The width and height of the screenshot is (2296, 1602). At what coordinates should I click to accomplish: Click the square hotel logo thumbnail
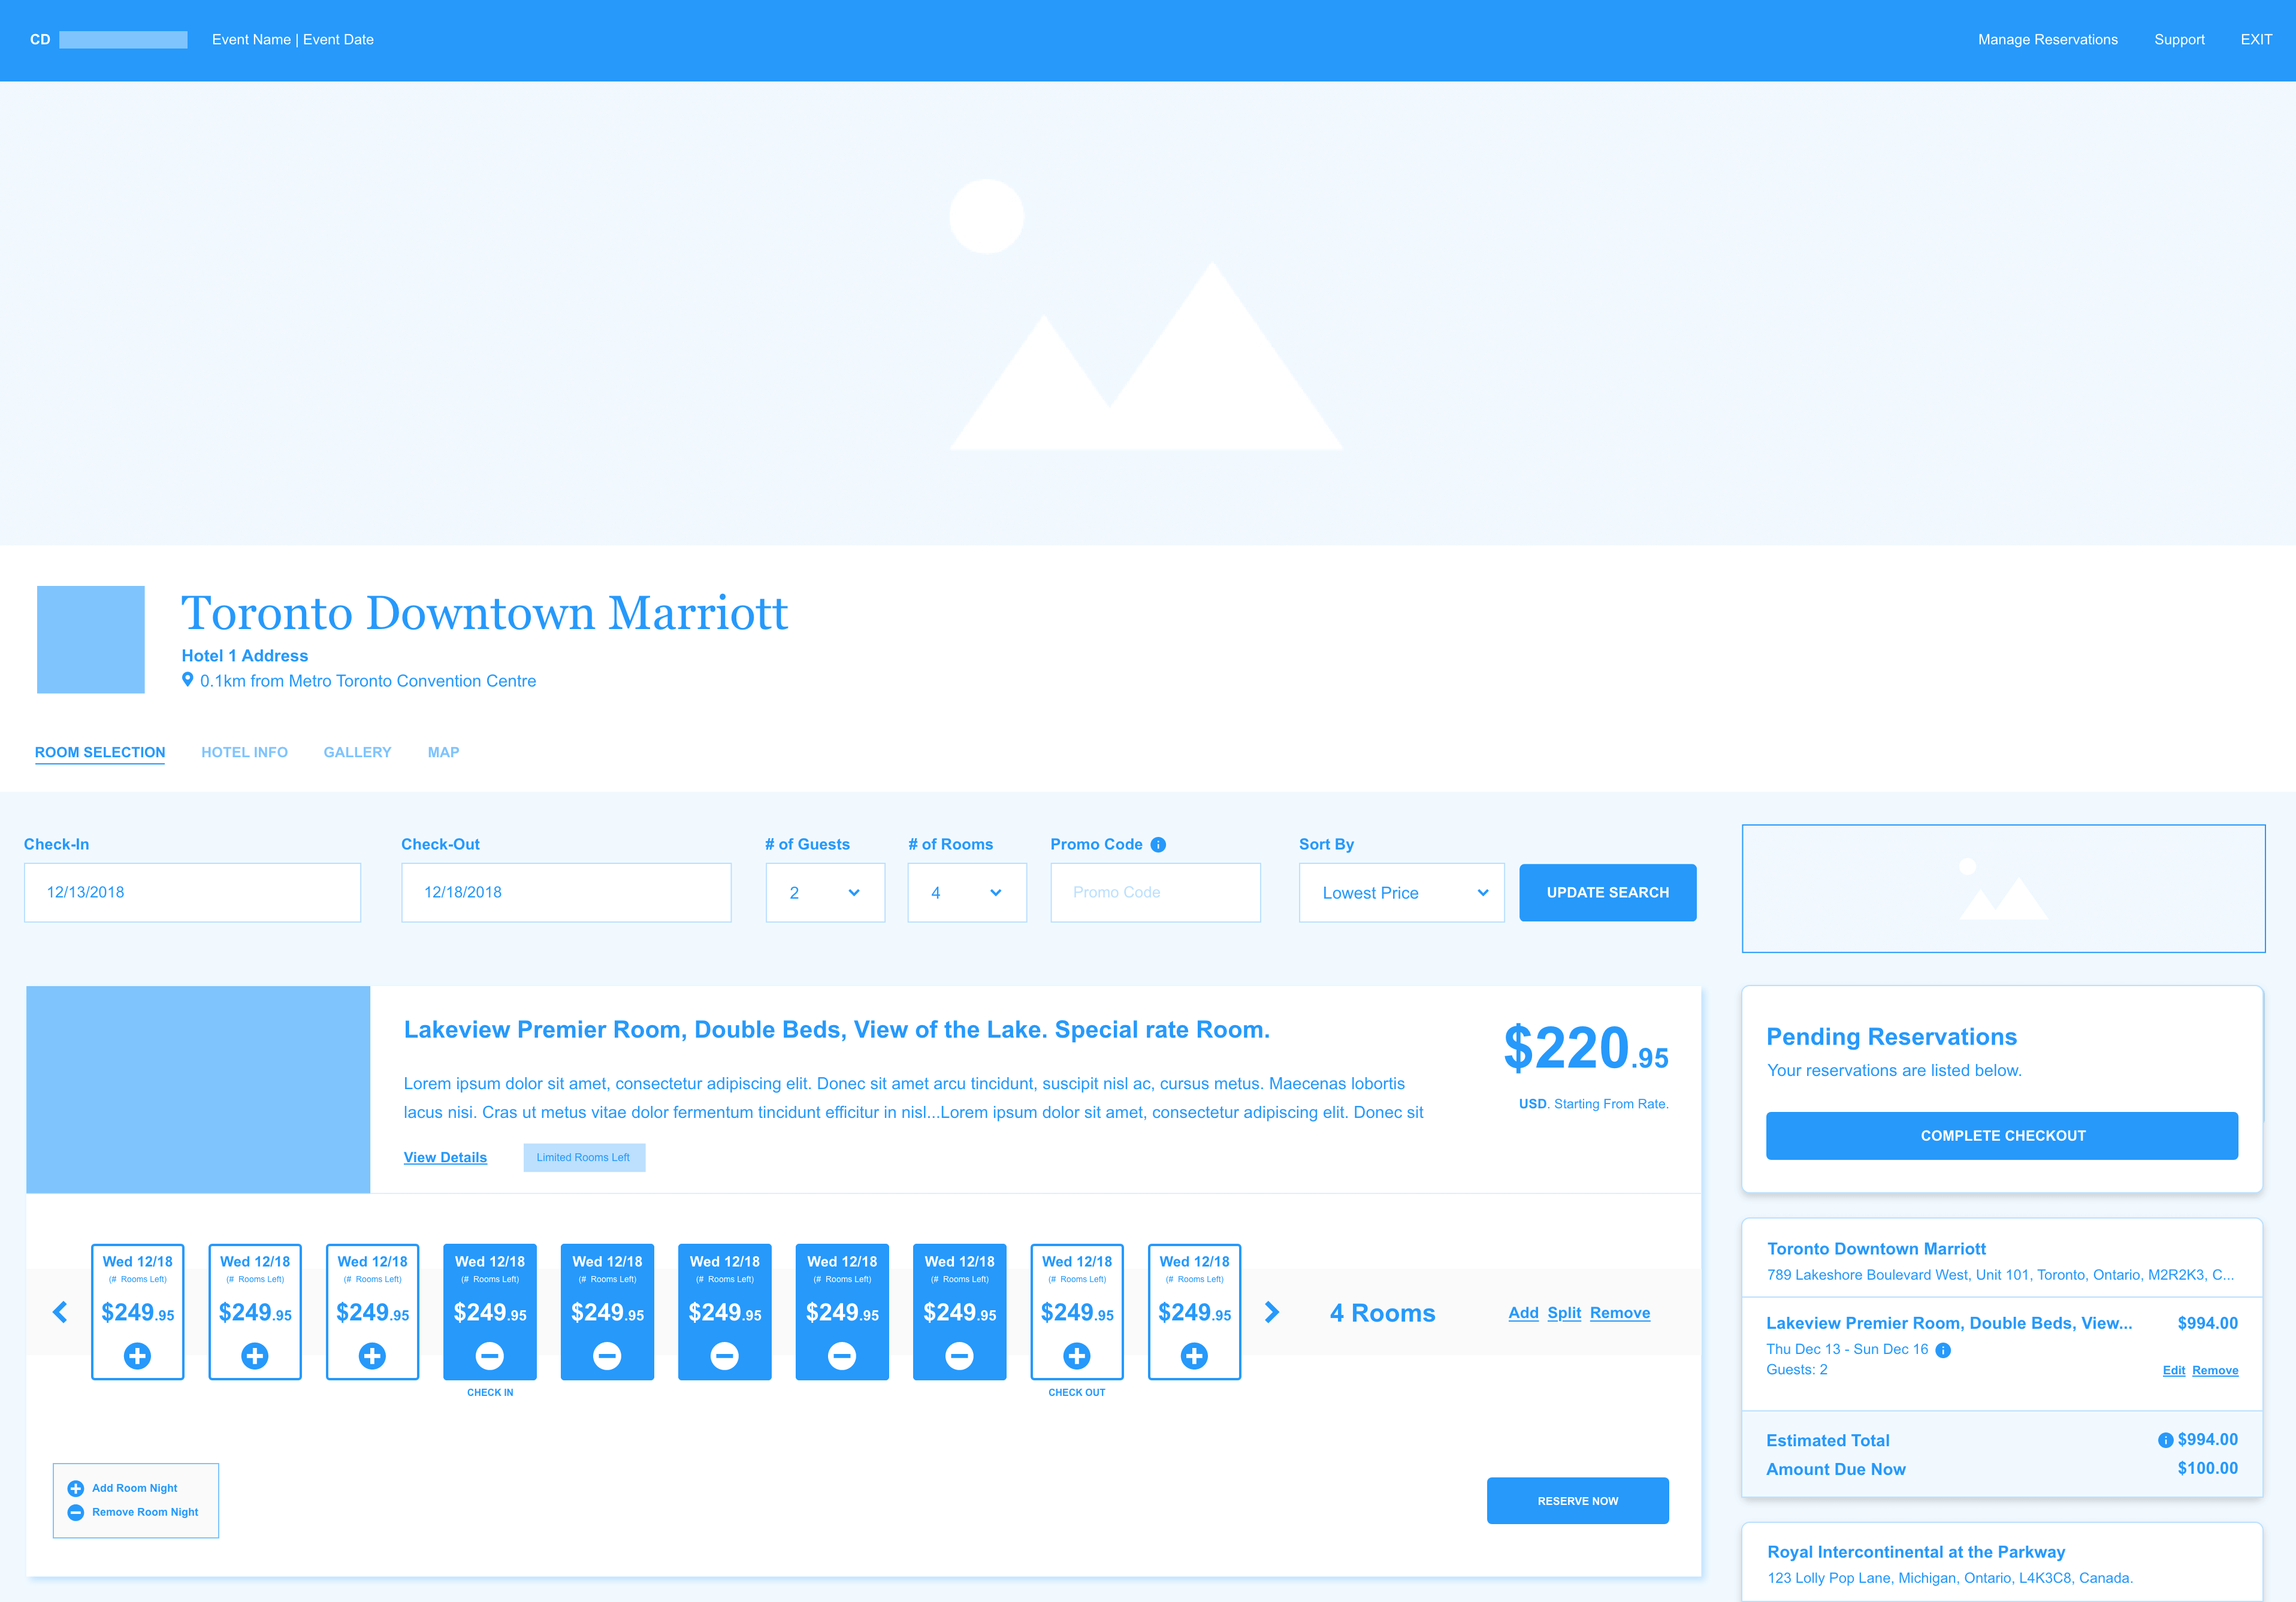pyautogui.click(x=91, y=640)
